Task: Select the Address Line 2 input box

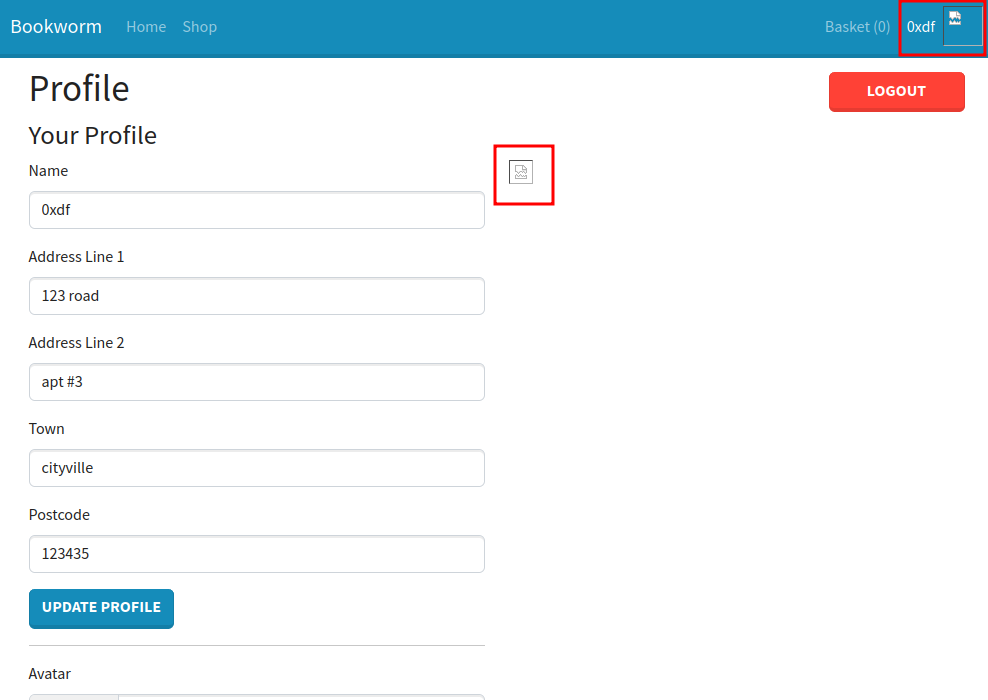Action: 257,382
